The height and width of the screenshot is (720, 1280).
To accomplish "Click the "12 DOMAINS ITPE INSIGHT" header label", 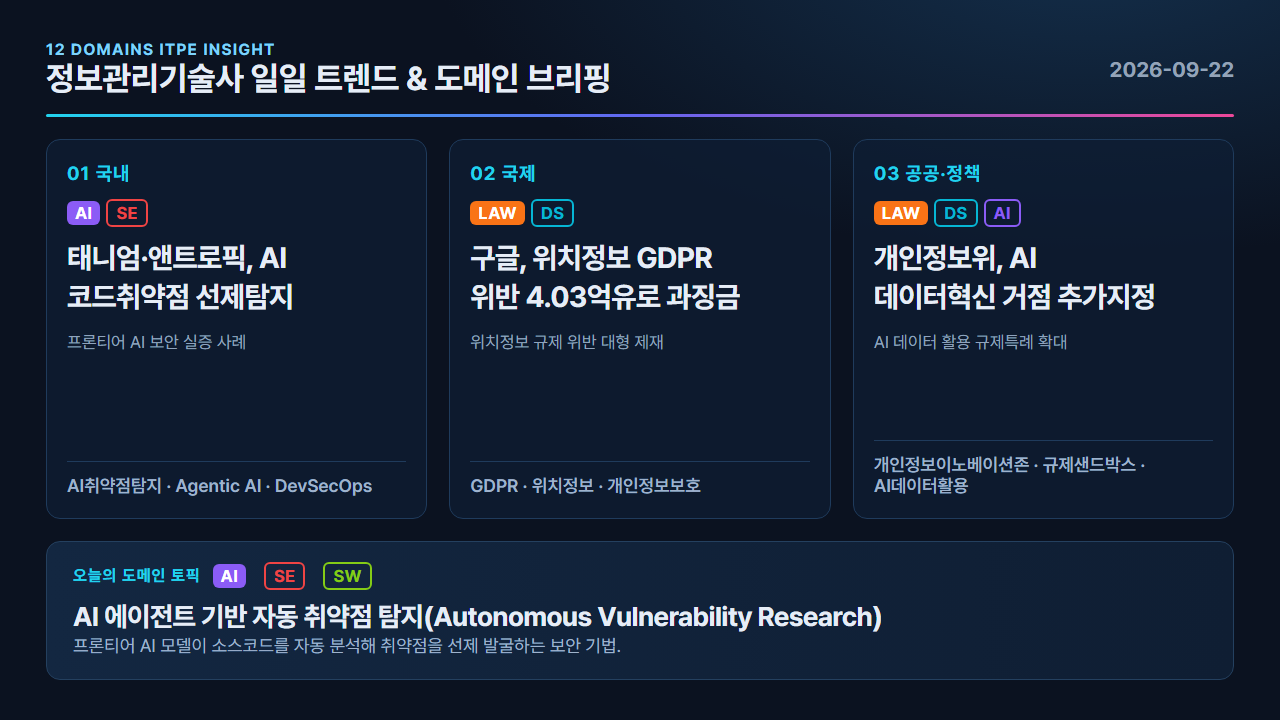I will point(160,50).
